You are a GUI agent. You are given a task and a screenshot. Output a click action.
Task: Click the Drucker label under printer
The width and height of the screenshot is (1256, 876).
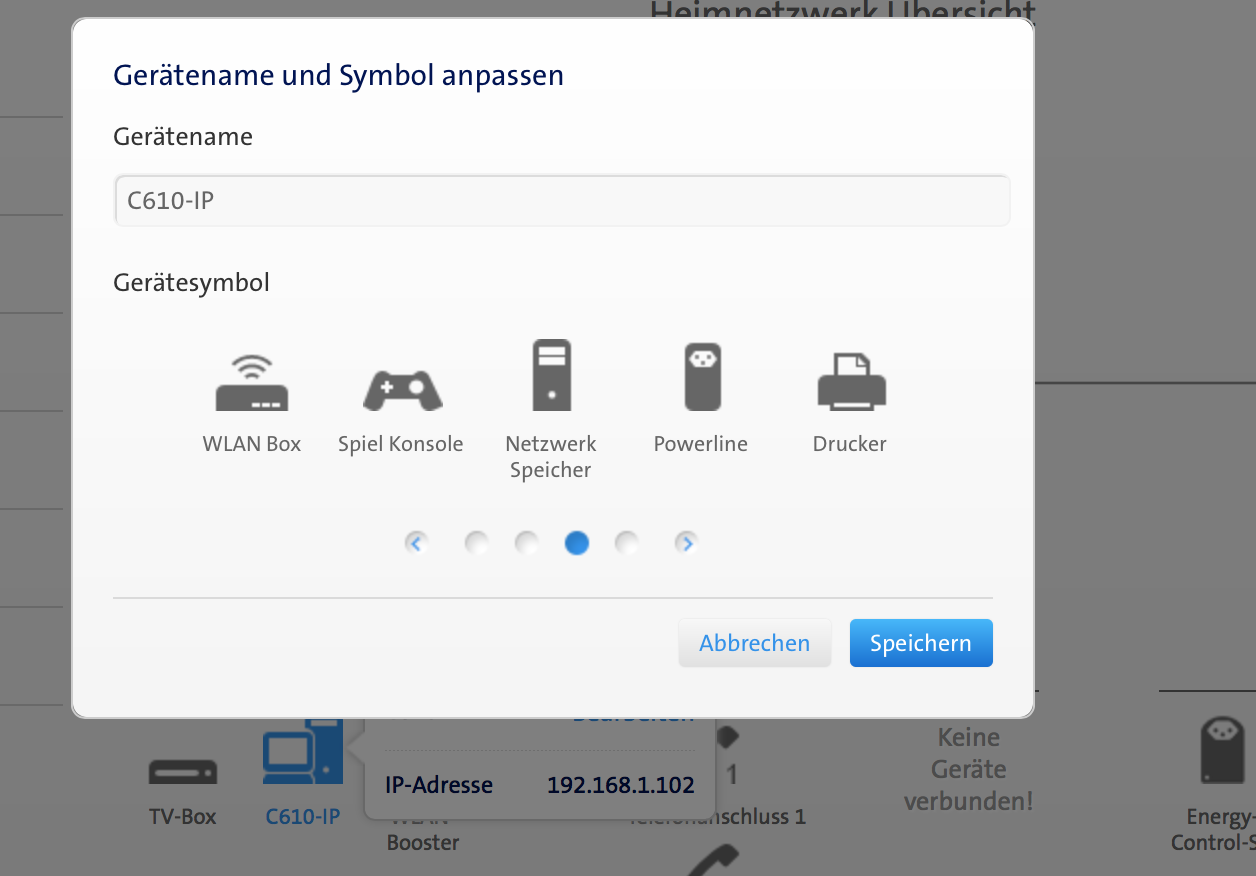pos(850,444)
